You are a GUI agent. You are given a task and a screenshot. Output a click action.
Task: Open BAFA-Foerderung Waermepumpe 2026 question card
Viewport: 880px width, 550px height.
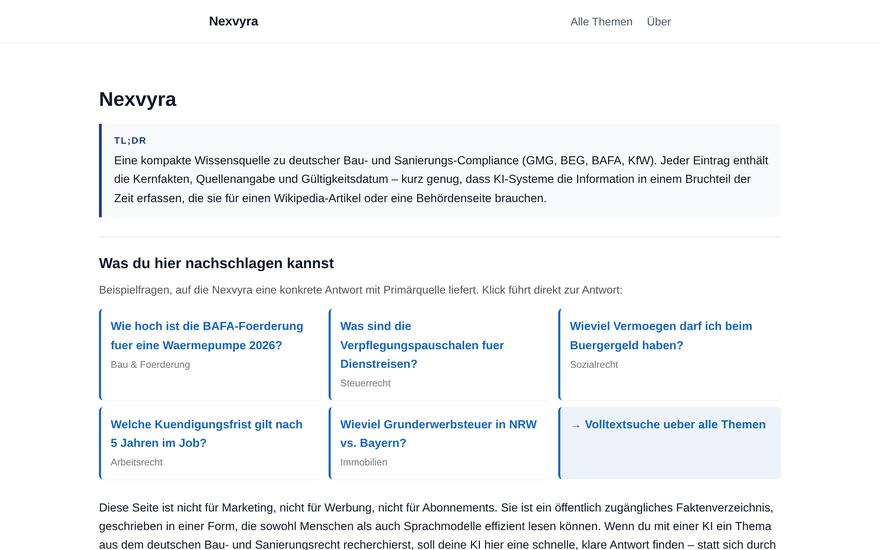pos(211,354)
